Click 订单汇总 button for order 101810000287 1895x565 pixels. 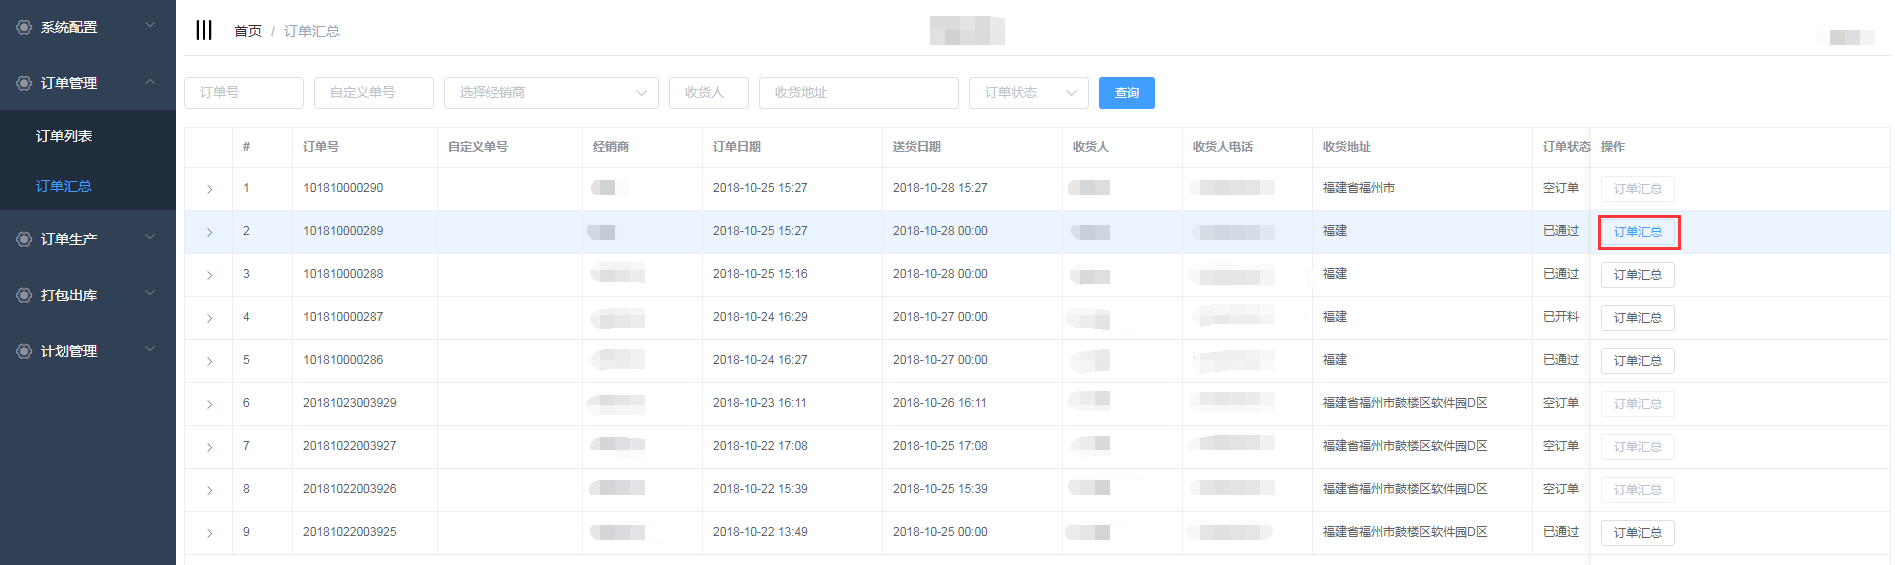(1637, 318)
